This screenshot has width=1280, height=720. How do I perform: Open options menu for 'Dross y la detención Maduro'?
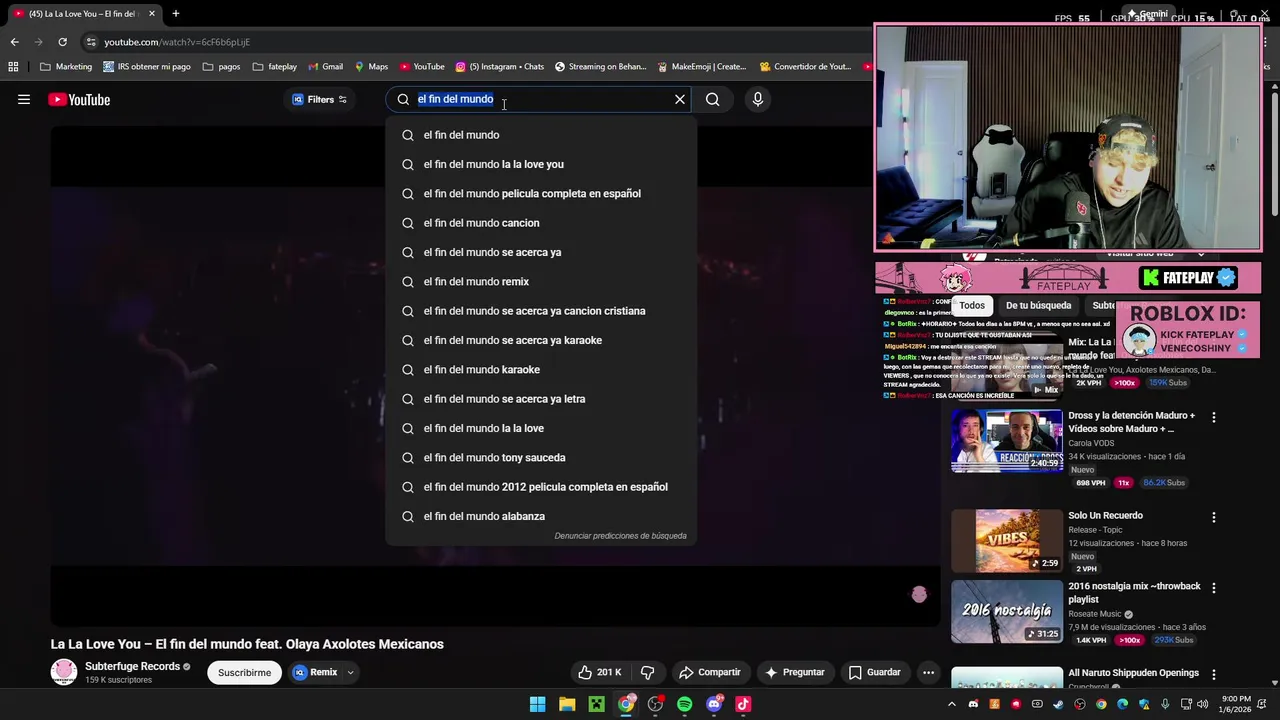[x=1214, y=417]
